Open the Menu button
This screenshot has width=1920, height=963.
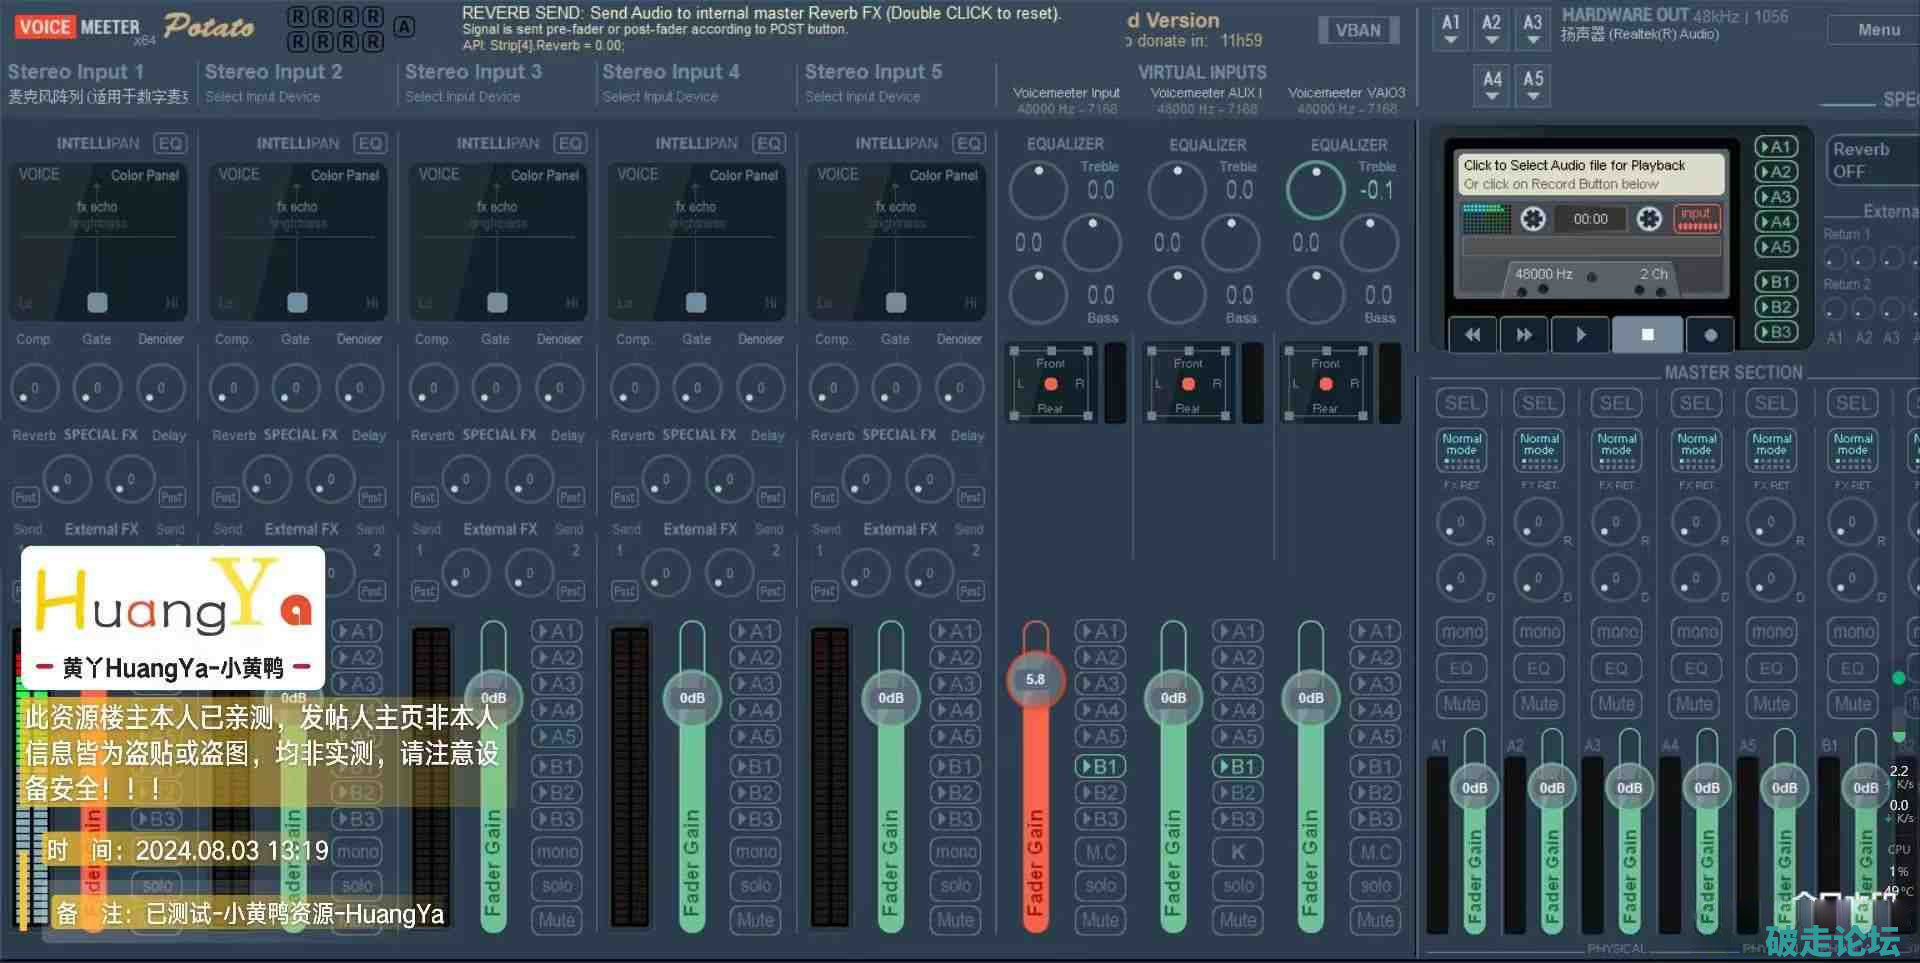1878,30
